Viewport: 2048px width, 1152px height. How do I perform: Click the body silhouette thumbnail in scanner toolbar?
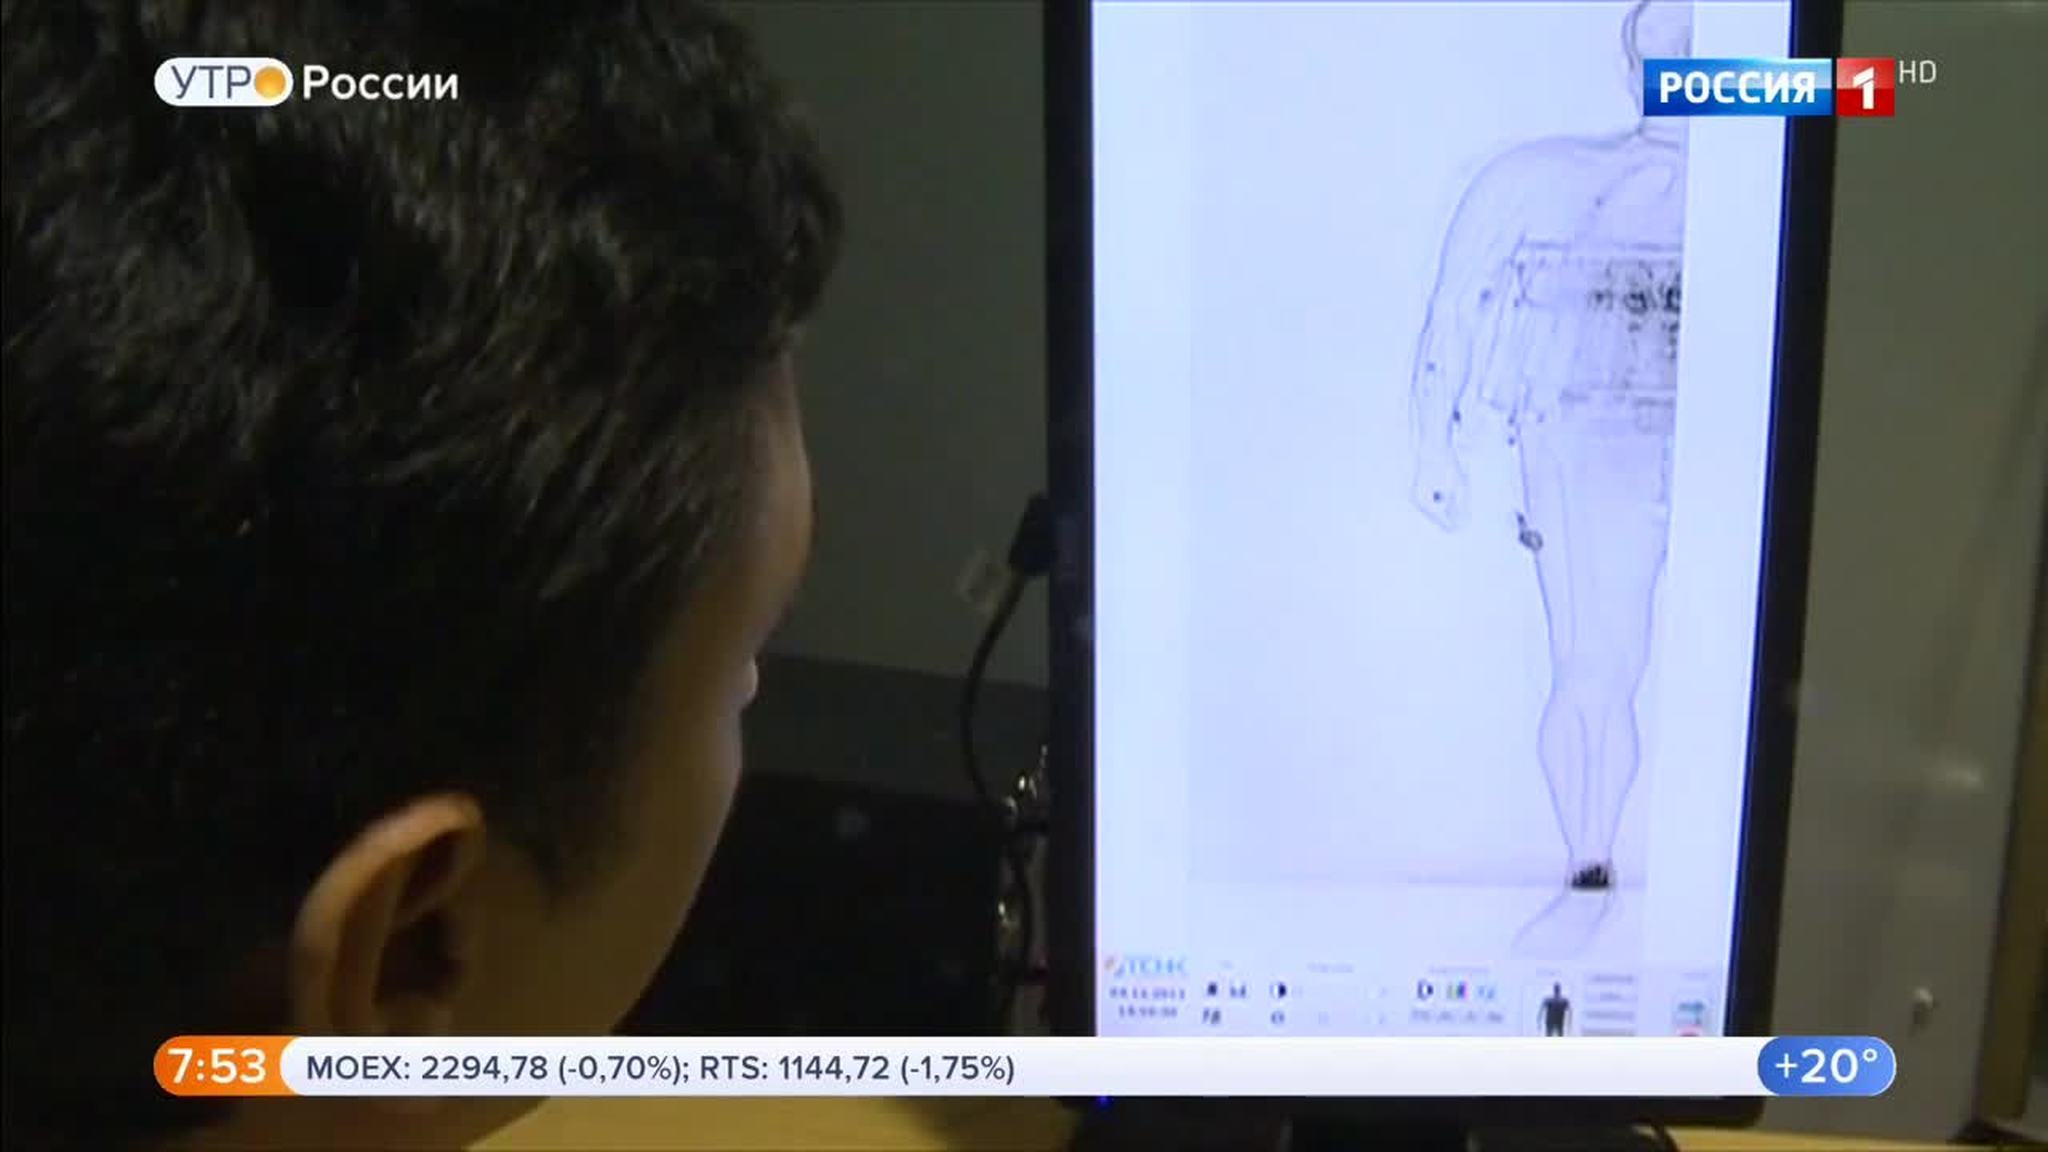(1554, 1008)
